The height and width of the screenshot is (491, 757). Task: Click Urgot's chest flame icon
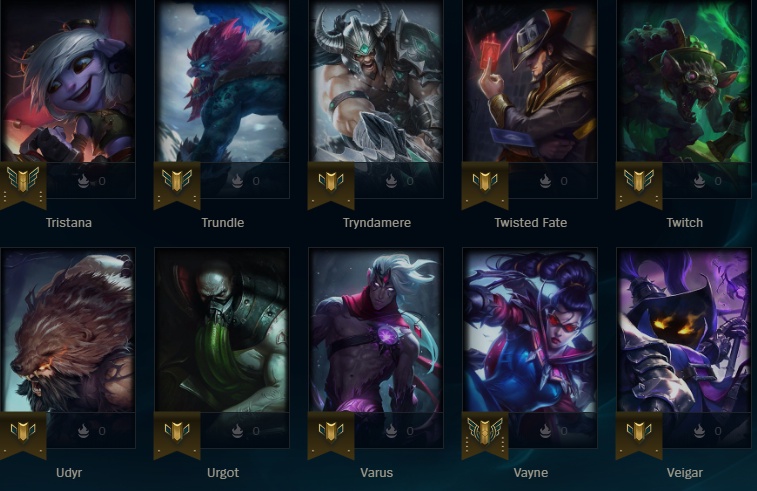pos(237,430)
